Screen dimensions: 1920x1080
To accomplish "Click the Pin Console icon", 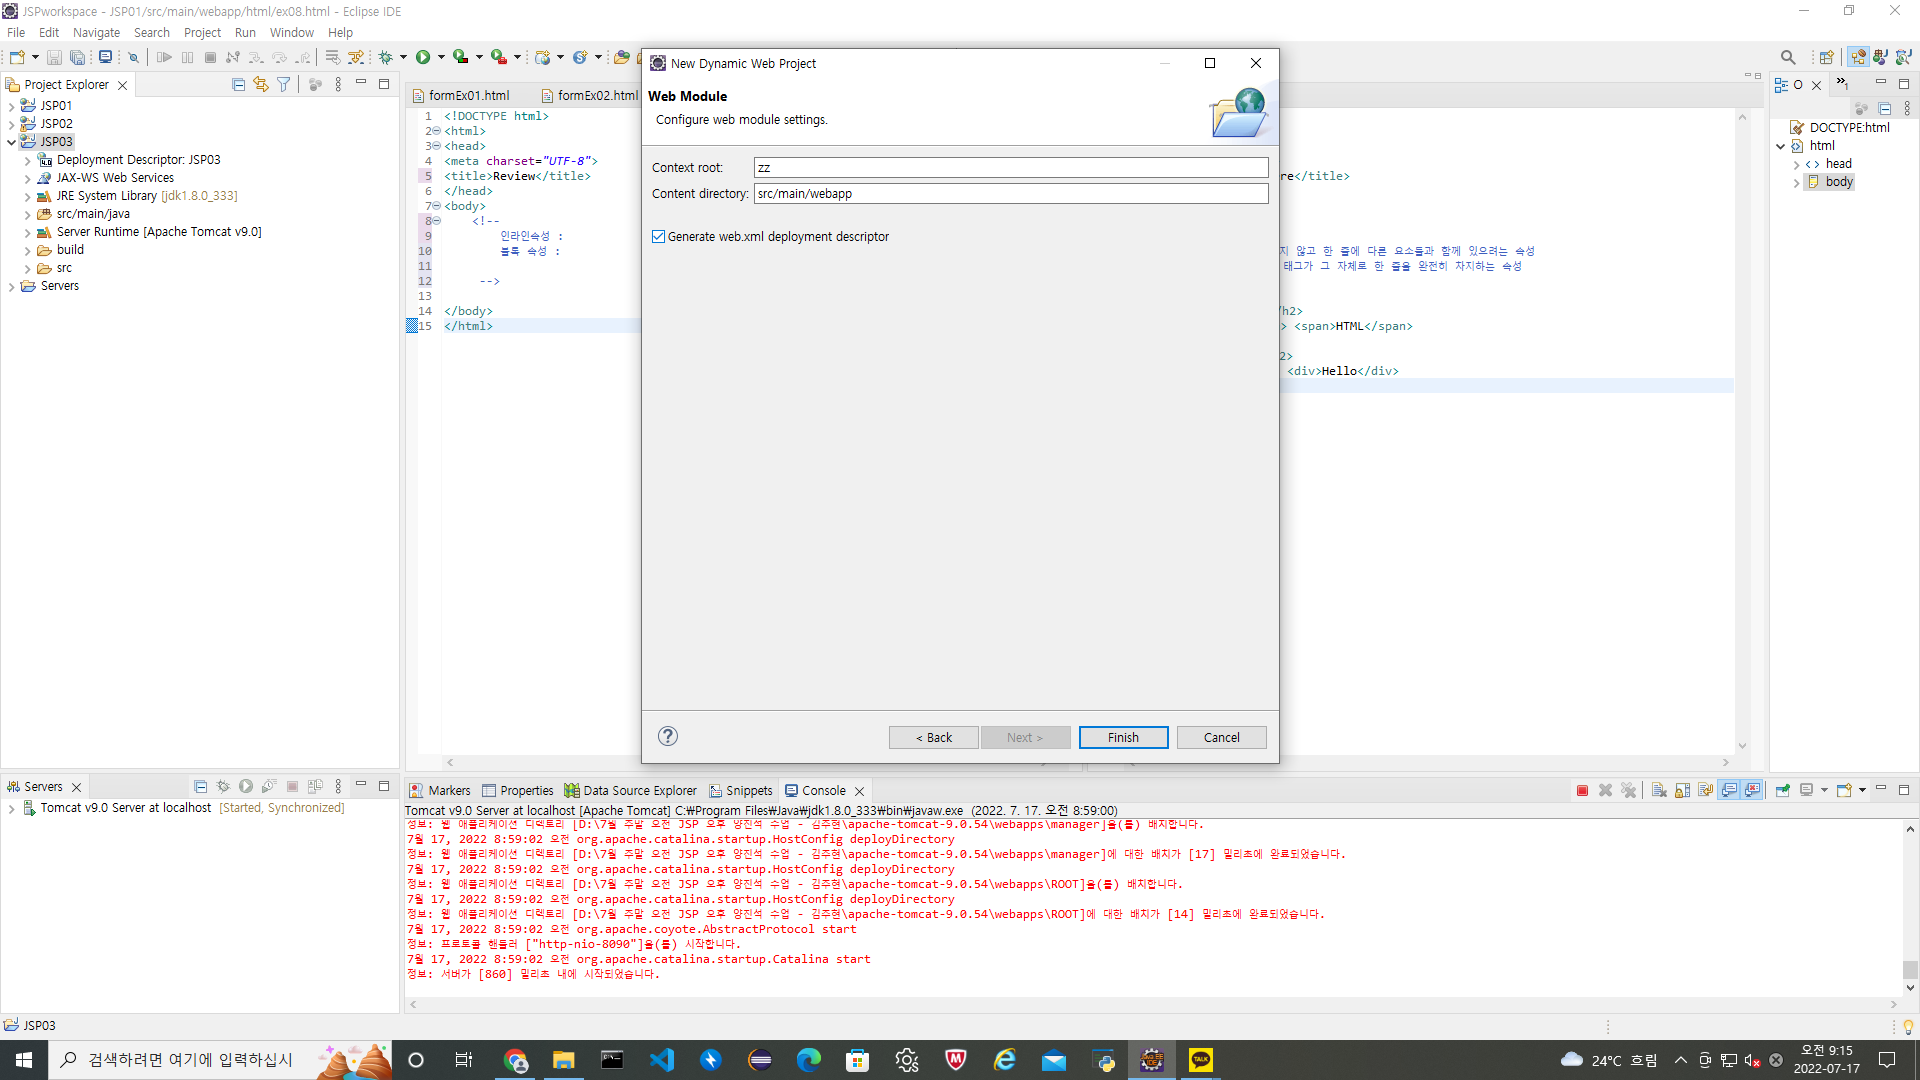I will pyautogui.click(x=1783, y=791).
